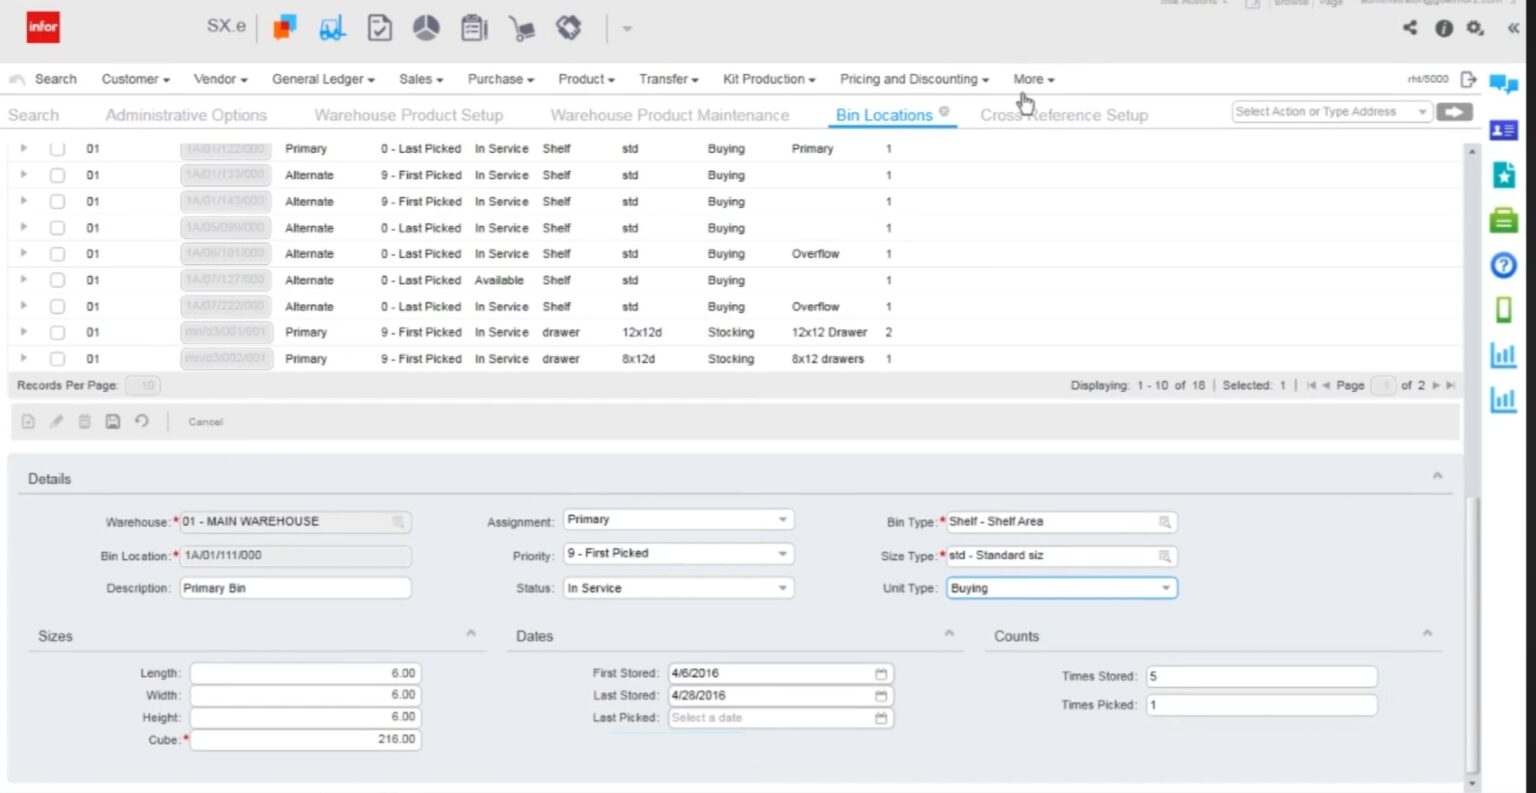Open the clipboard with pencil toolbar icon

[x=473, y=28]
